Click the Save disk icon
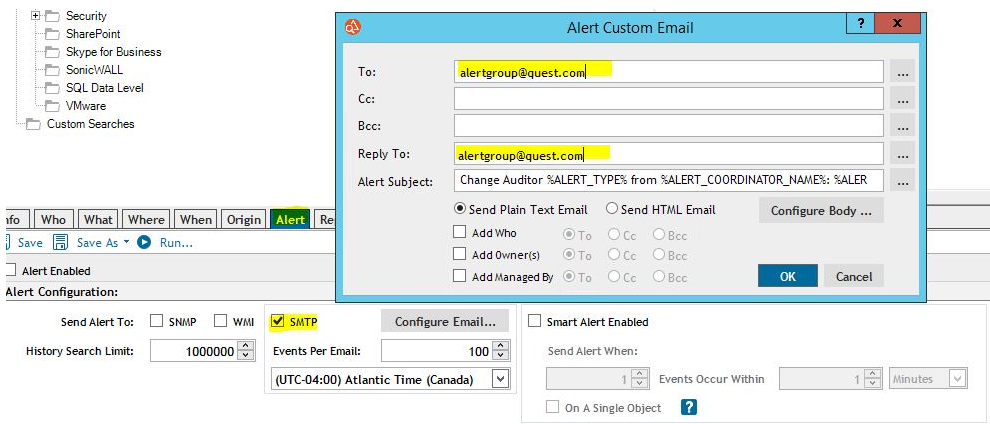Image resolution: width=990 pixels, height=424 pixels. pos(6,242)
